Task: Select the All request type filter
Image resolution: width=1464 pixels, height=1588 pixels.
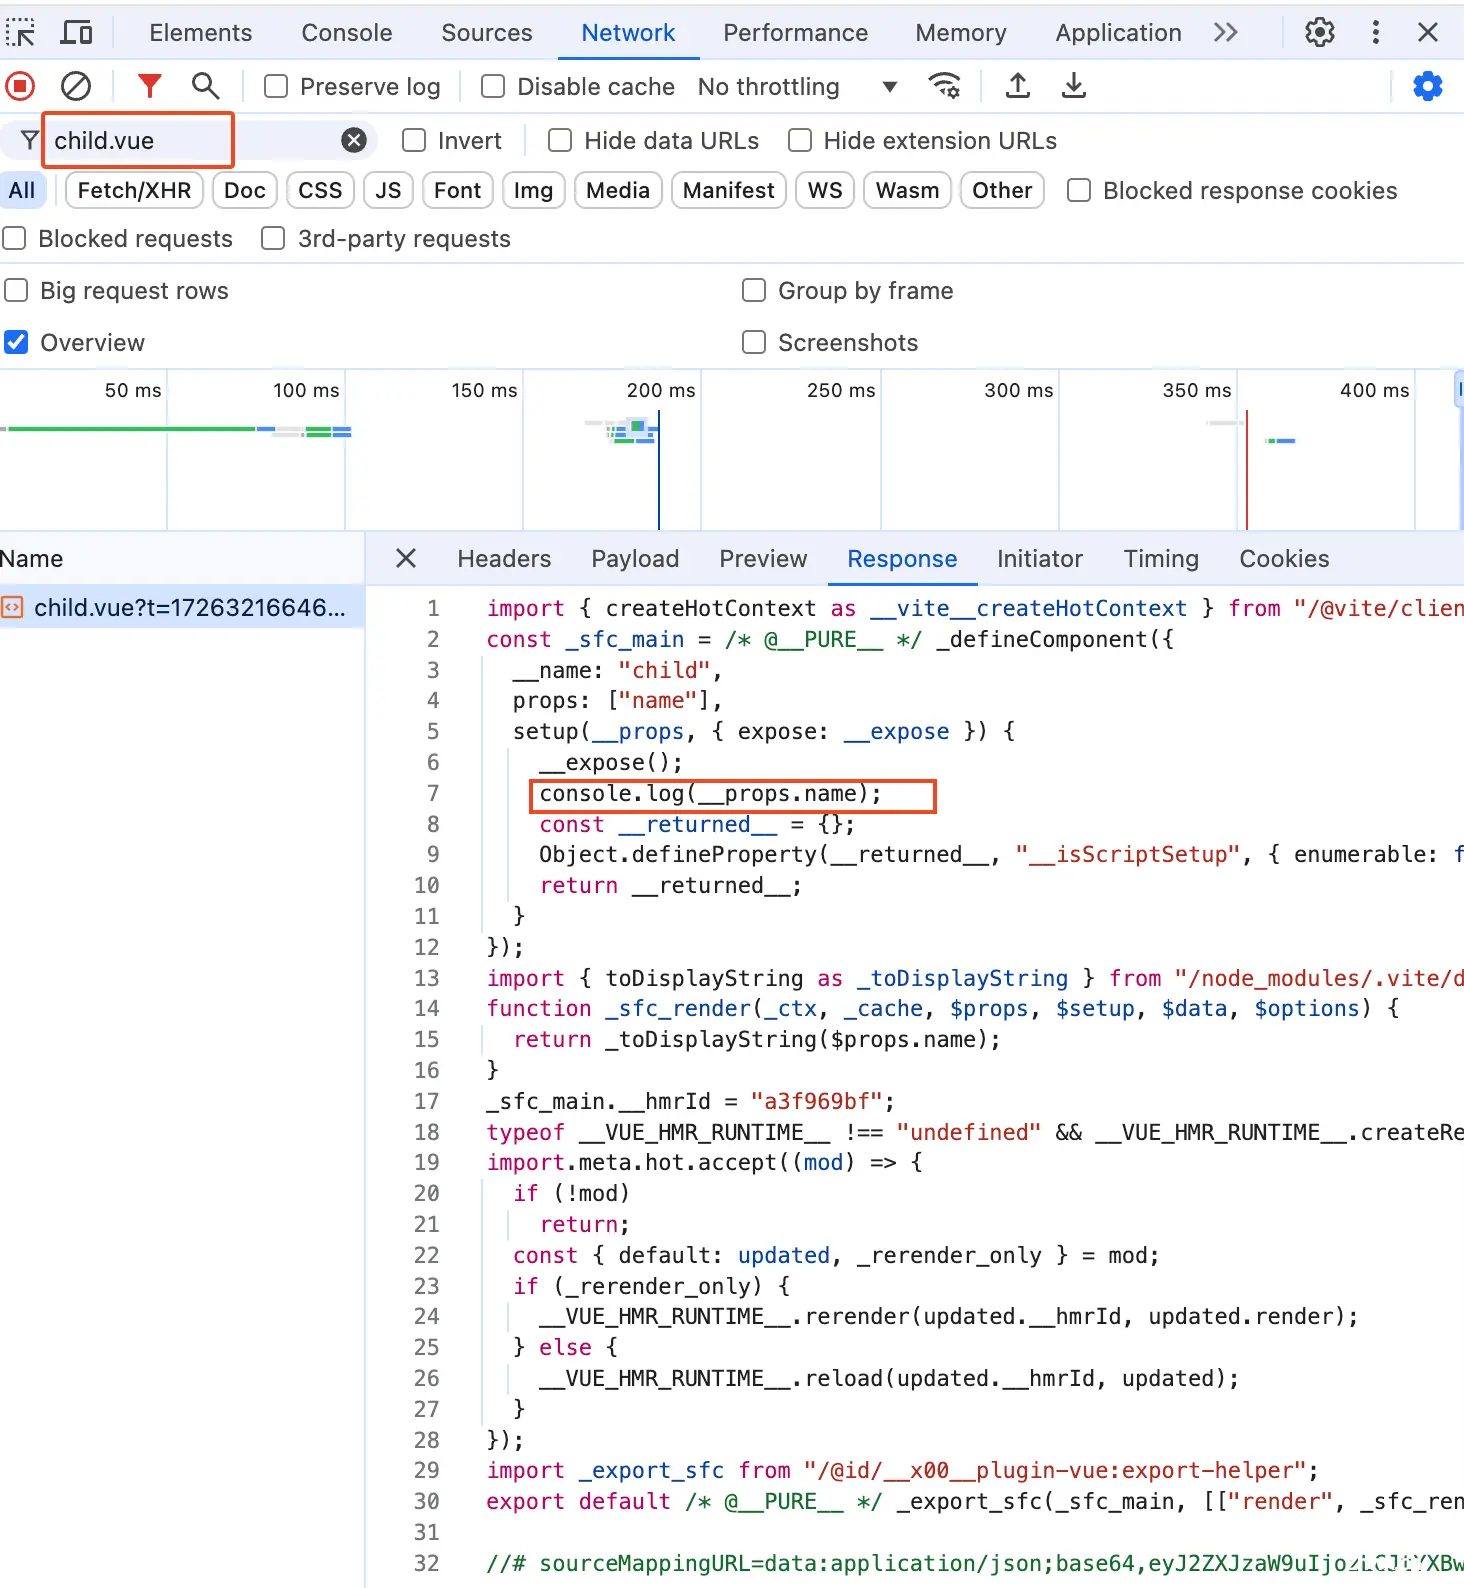Action: point(22,190)
